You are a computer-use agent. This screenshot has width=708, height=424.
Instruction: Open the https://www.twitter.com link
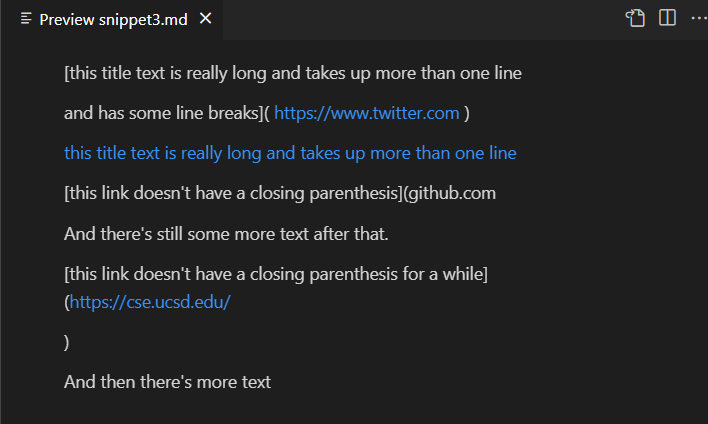367,113
